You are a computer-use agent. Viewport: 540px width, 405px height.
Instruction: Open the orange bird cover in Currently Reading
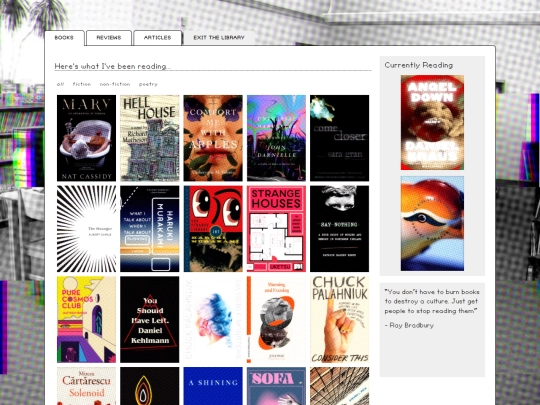tap(432, 224)
